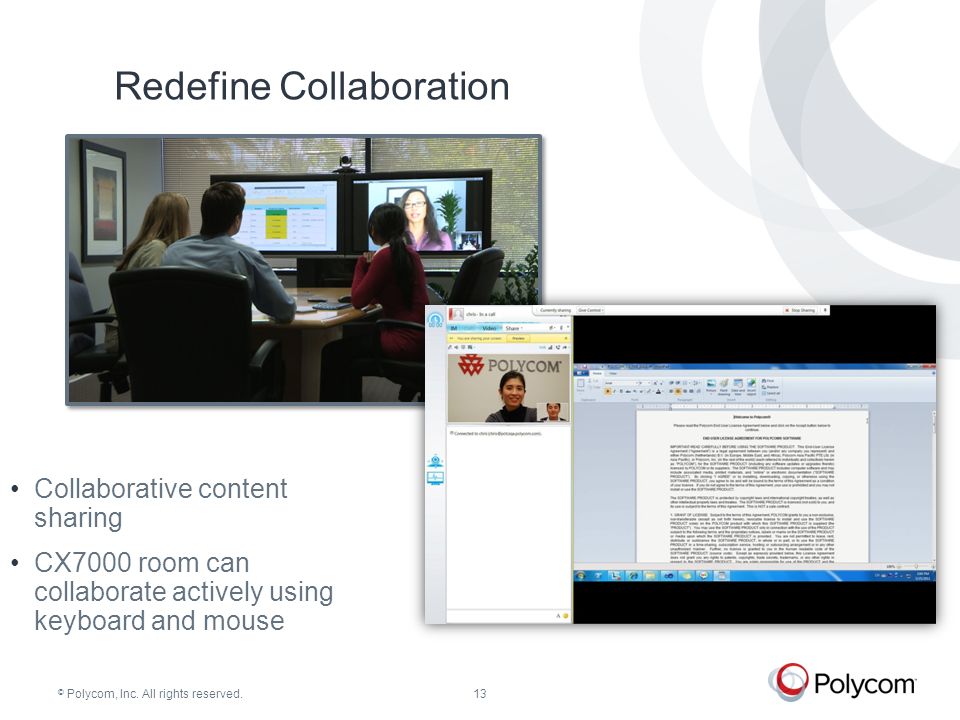Screen dimensions: 960x720
Task: Open the emoticon picker in Lync
Action: tap(565, 616)
